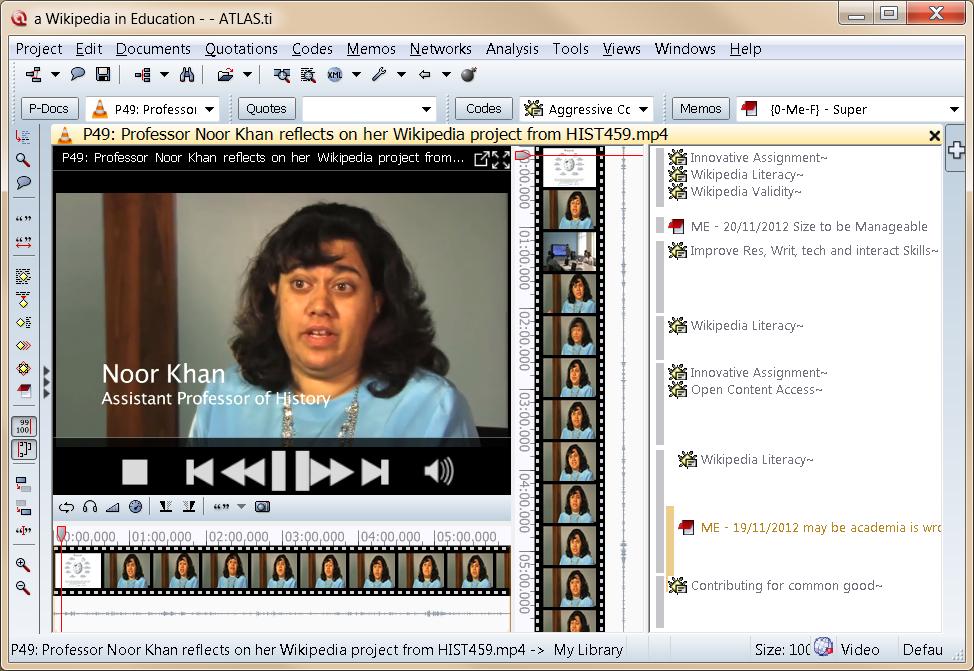Open the binoculars search tool
This screenshot has width=974, height=671.
186,75
